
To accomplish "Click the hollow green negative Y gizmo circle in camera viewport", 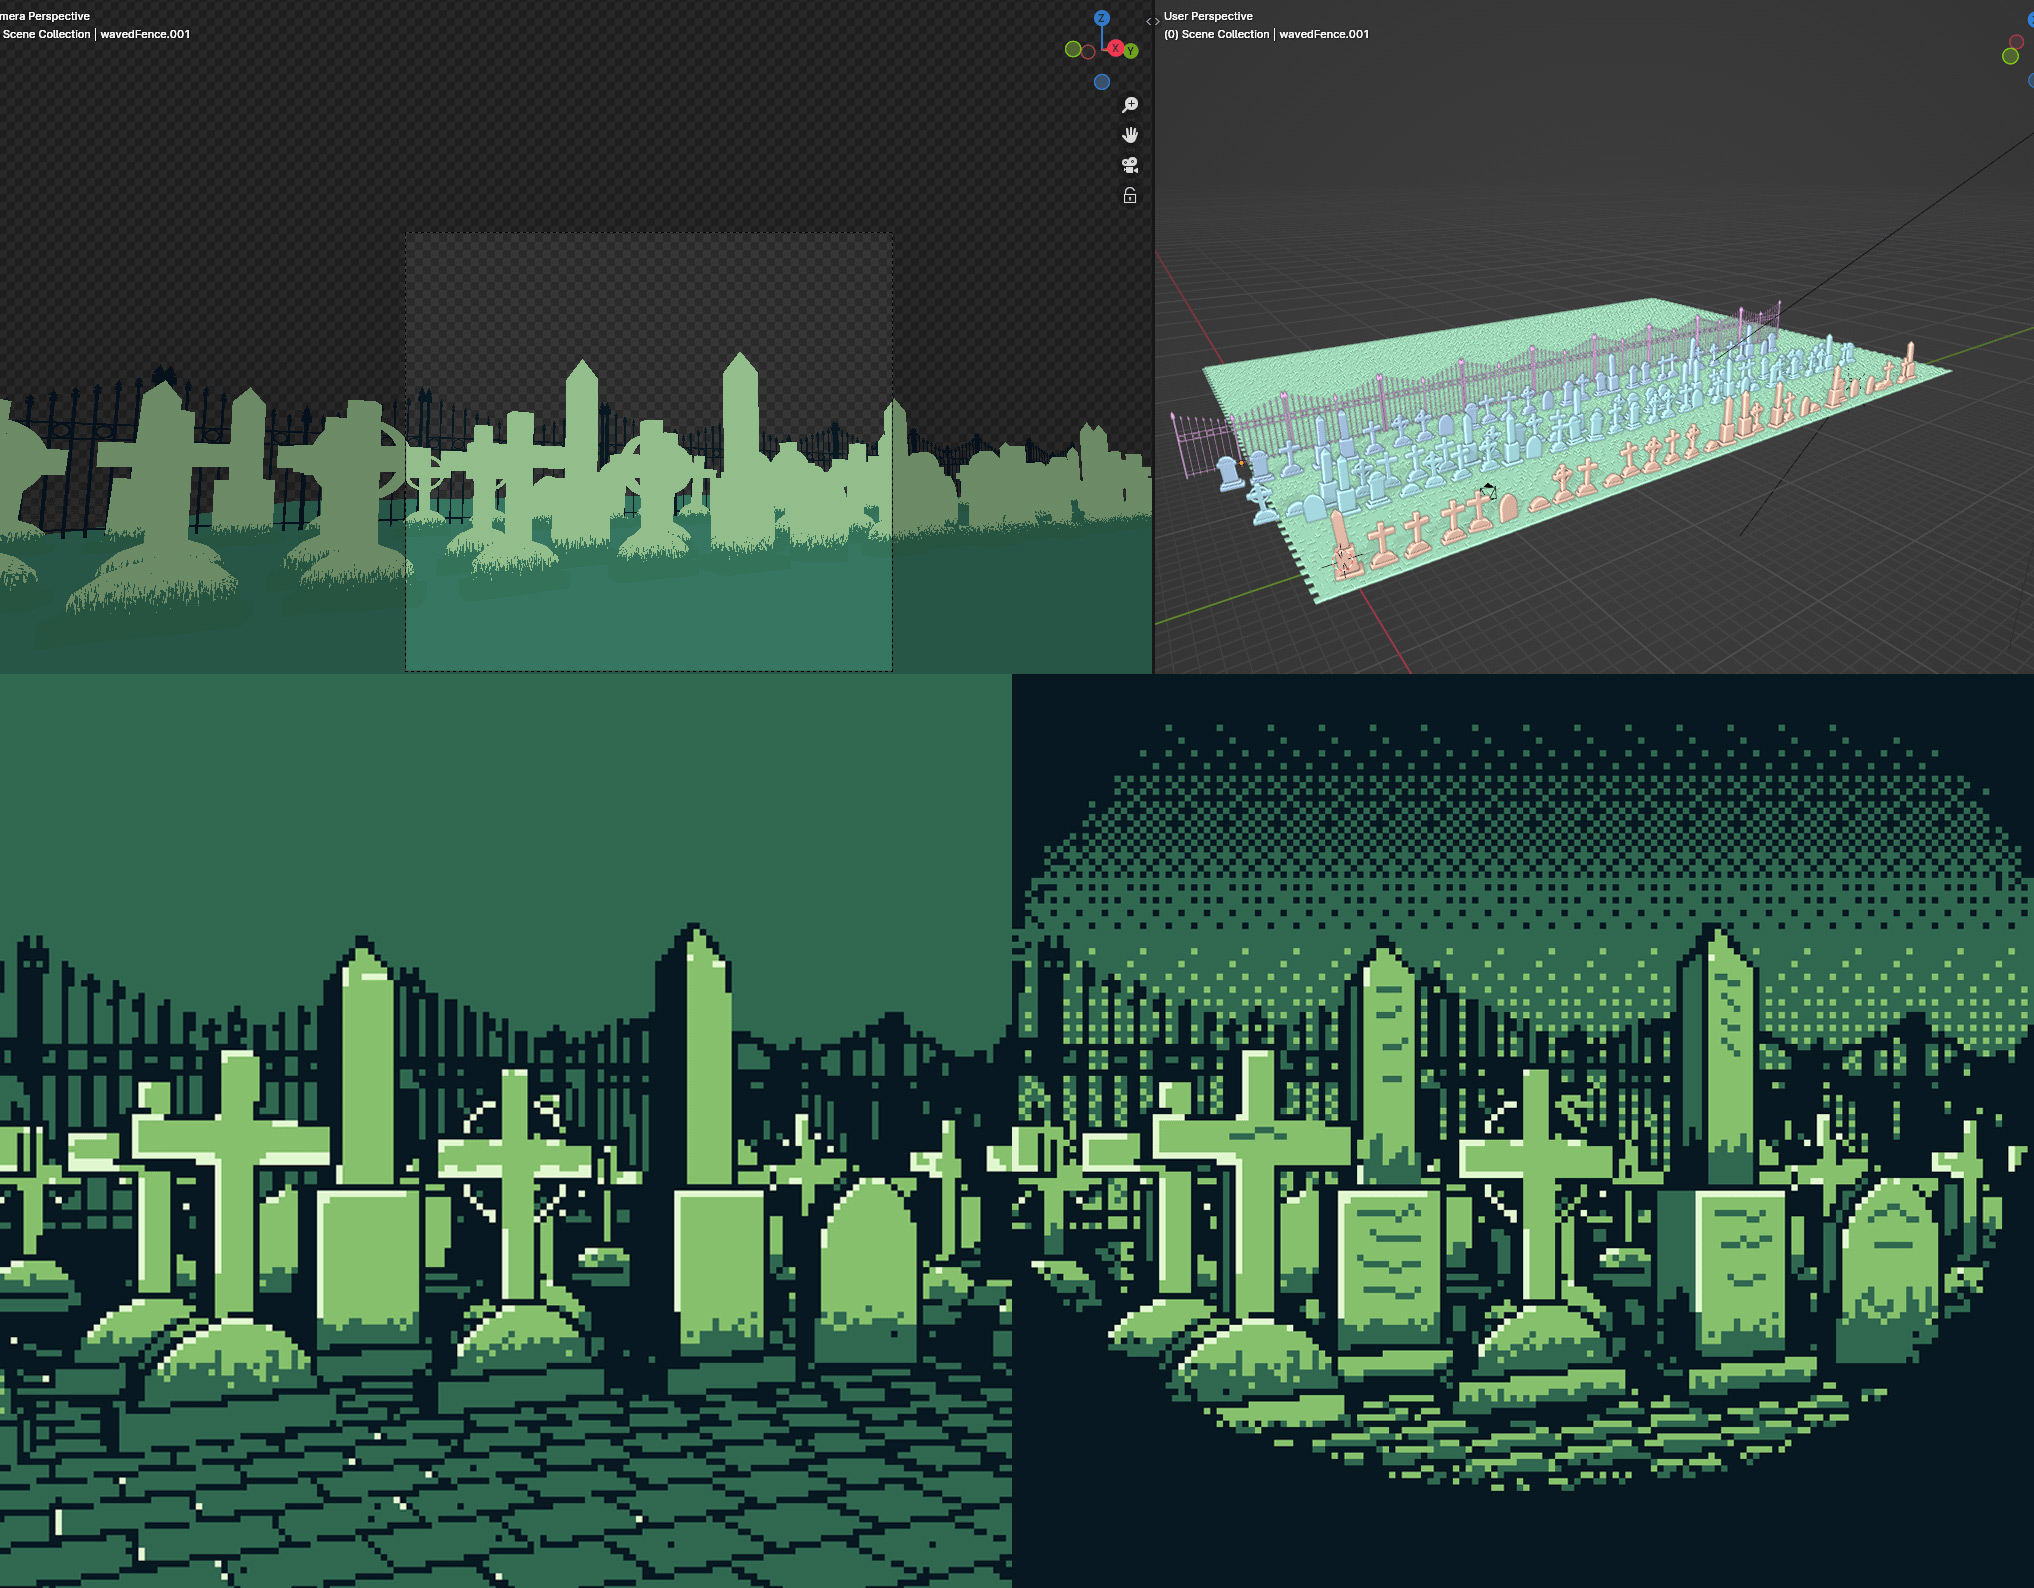I will pyautogui.click(x=1072, y=49).
